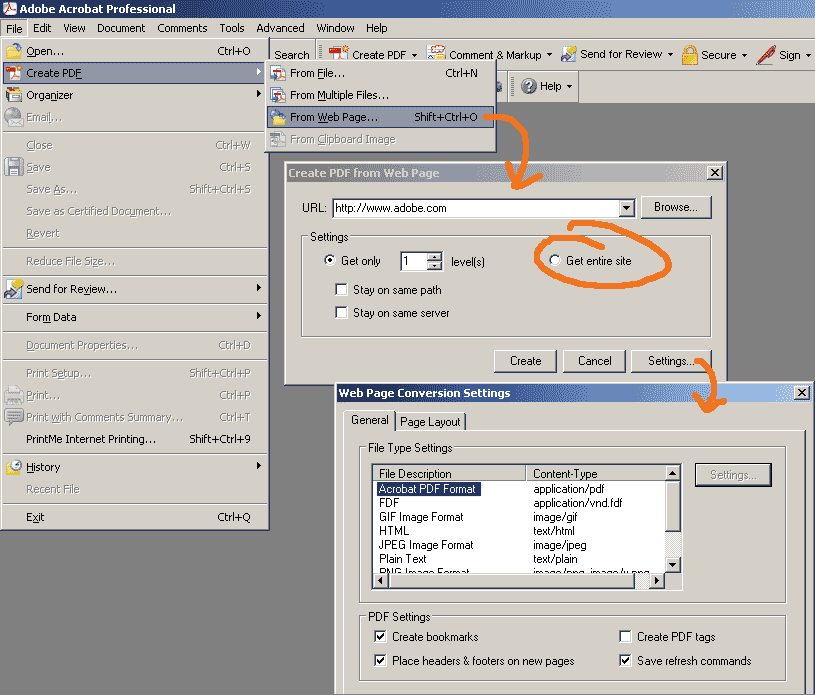Expand the Secure toolbar dropdown arrow

coord(744,55)
